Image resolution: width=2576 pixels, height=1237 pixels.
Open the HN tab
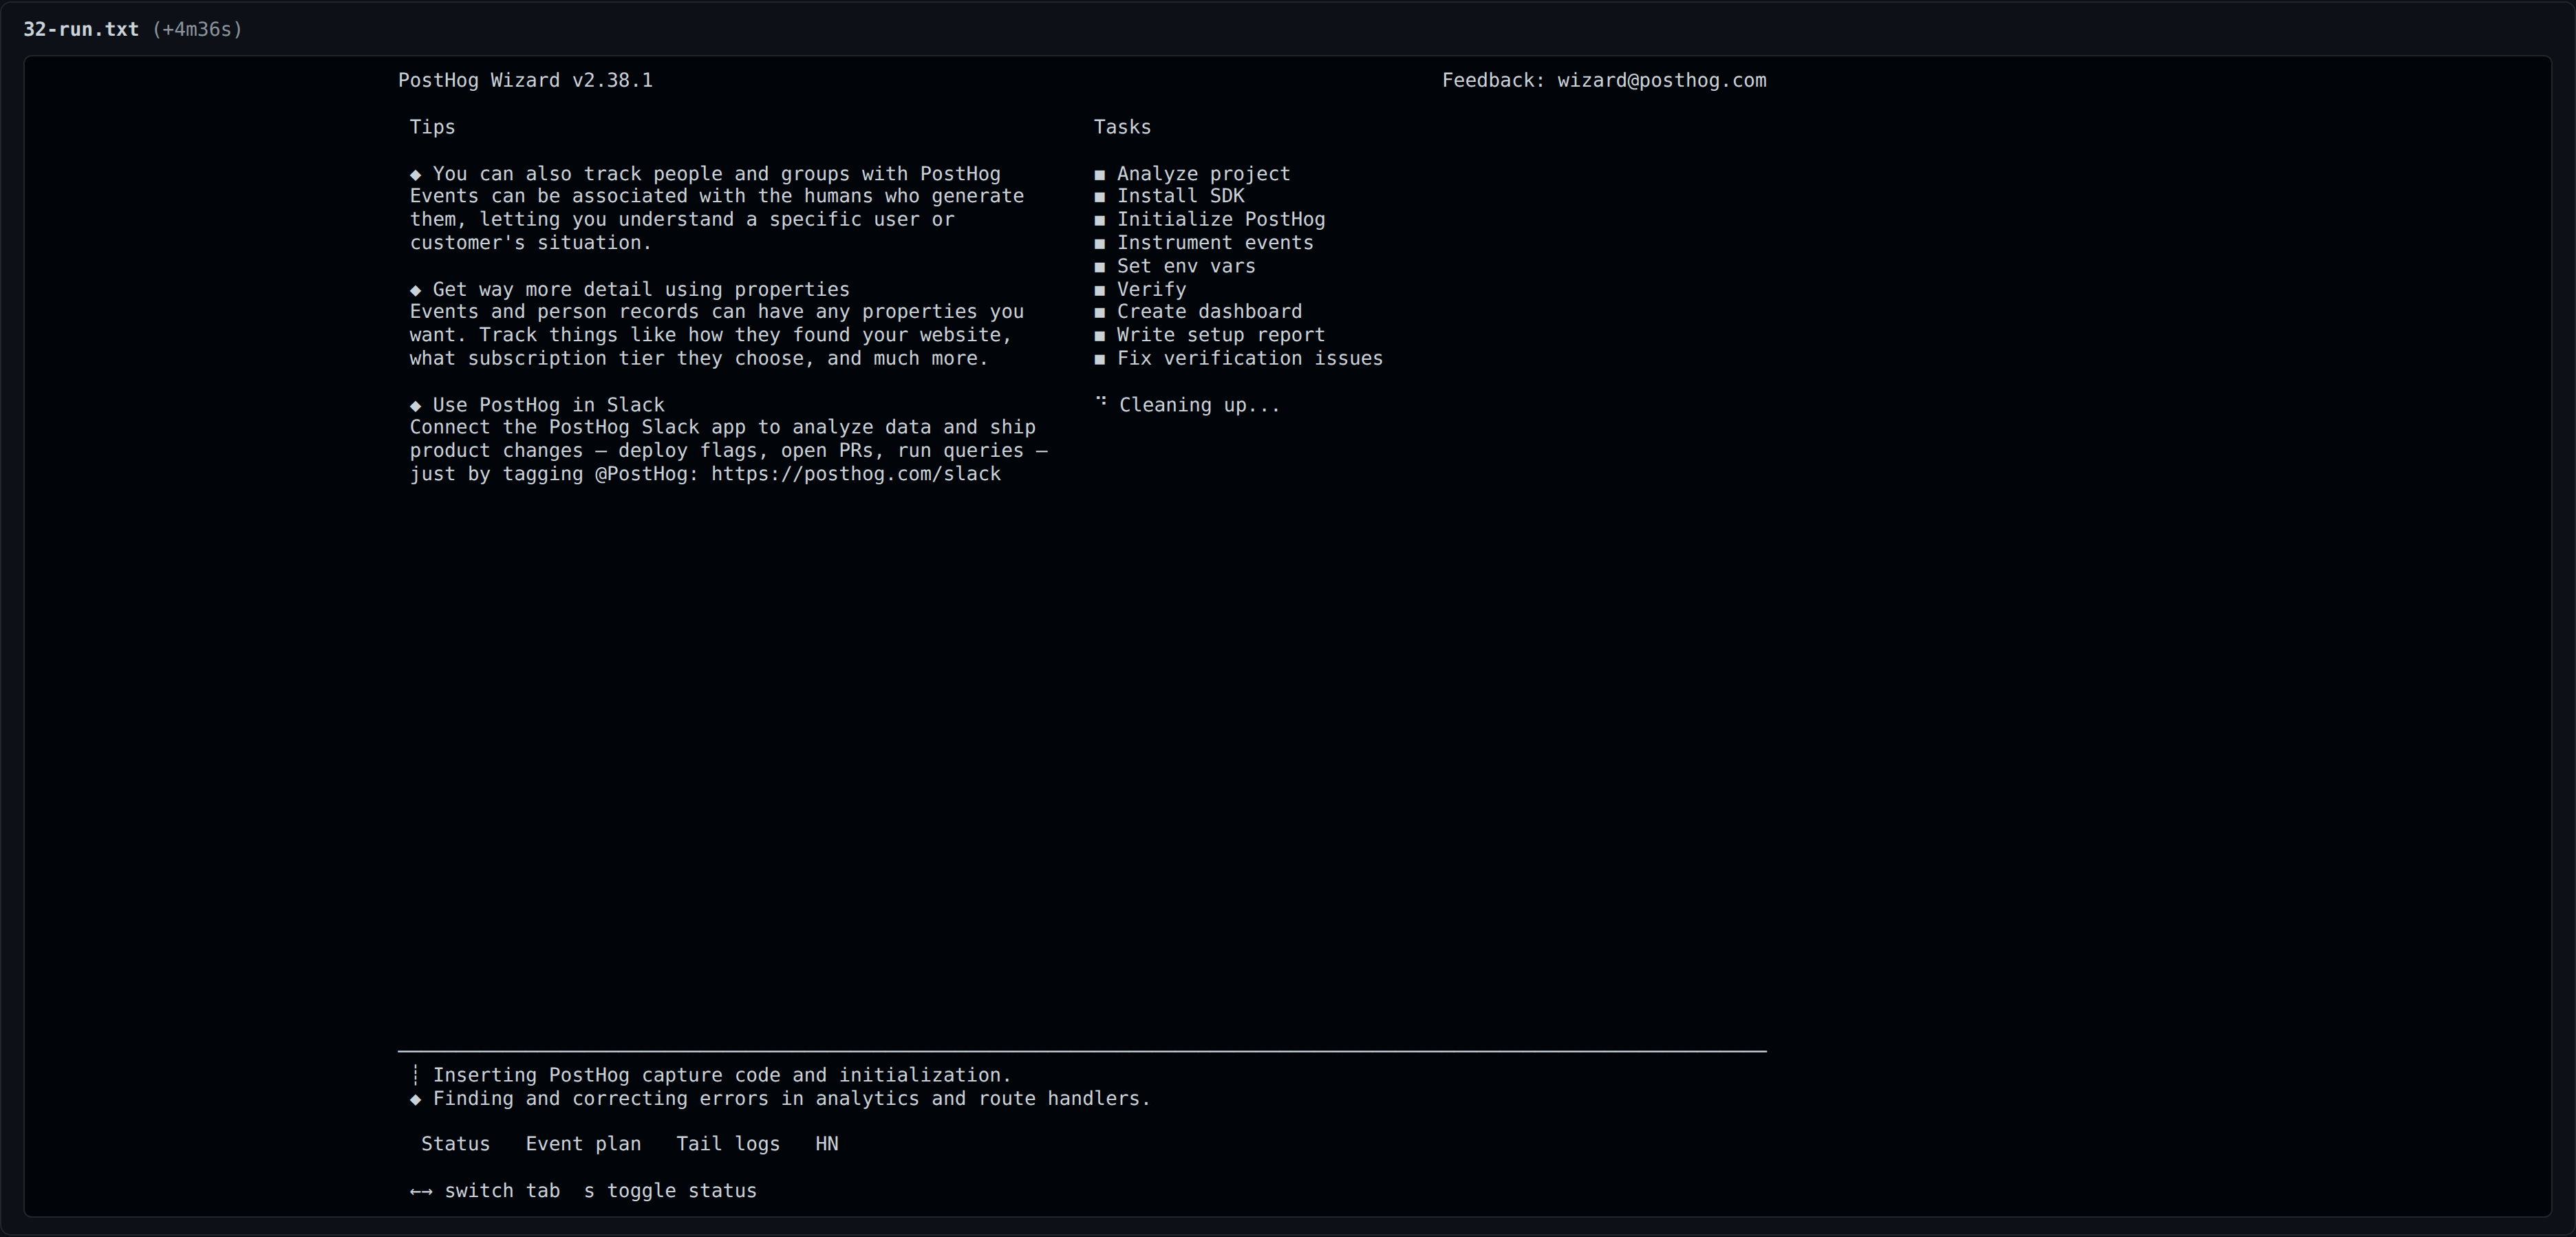tap(827, 1144)
